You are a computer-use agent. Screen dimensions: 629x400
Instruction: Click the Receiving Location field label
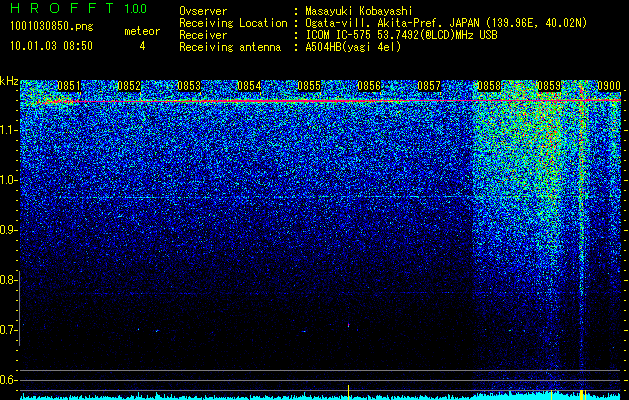pos(233,23)
